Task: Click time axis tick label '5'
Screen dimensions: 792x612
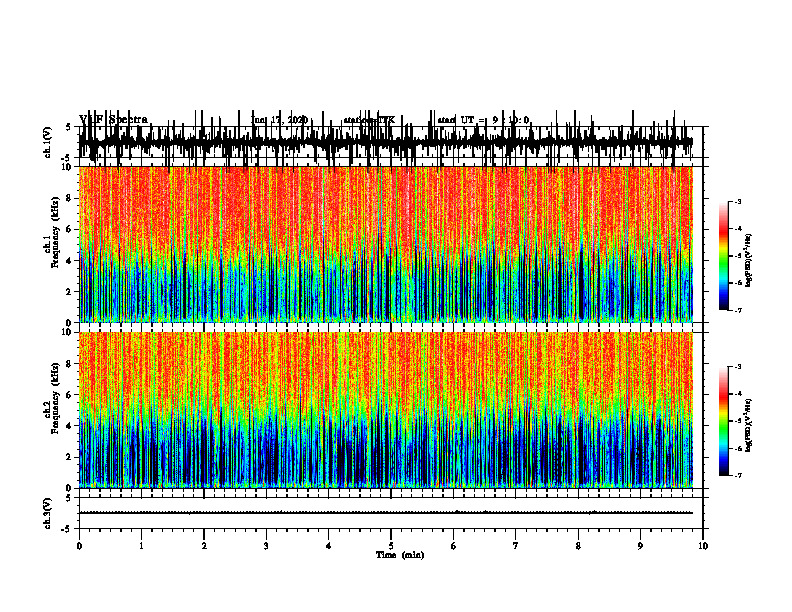Action: coord(391,546)
